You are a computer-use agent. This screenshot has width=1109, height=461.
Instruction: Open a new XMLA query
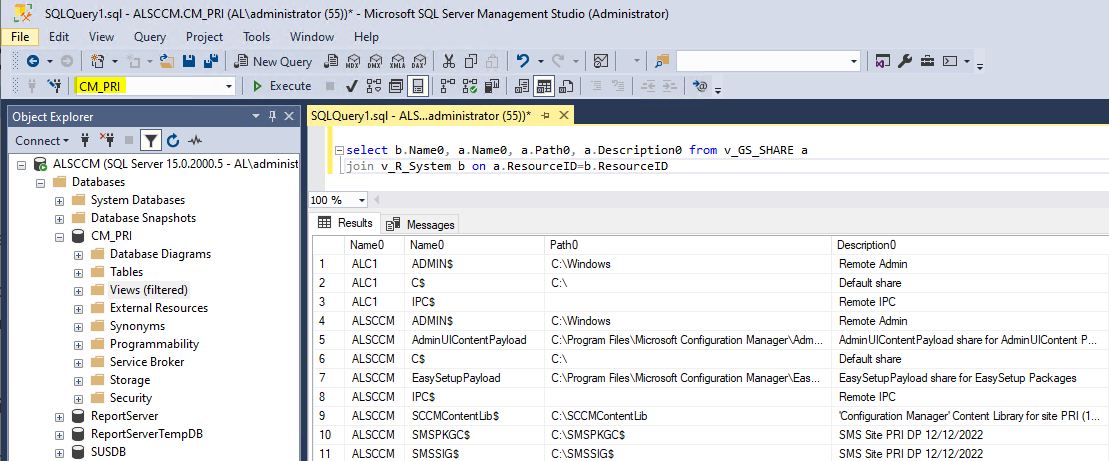point(398,62)
